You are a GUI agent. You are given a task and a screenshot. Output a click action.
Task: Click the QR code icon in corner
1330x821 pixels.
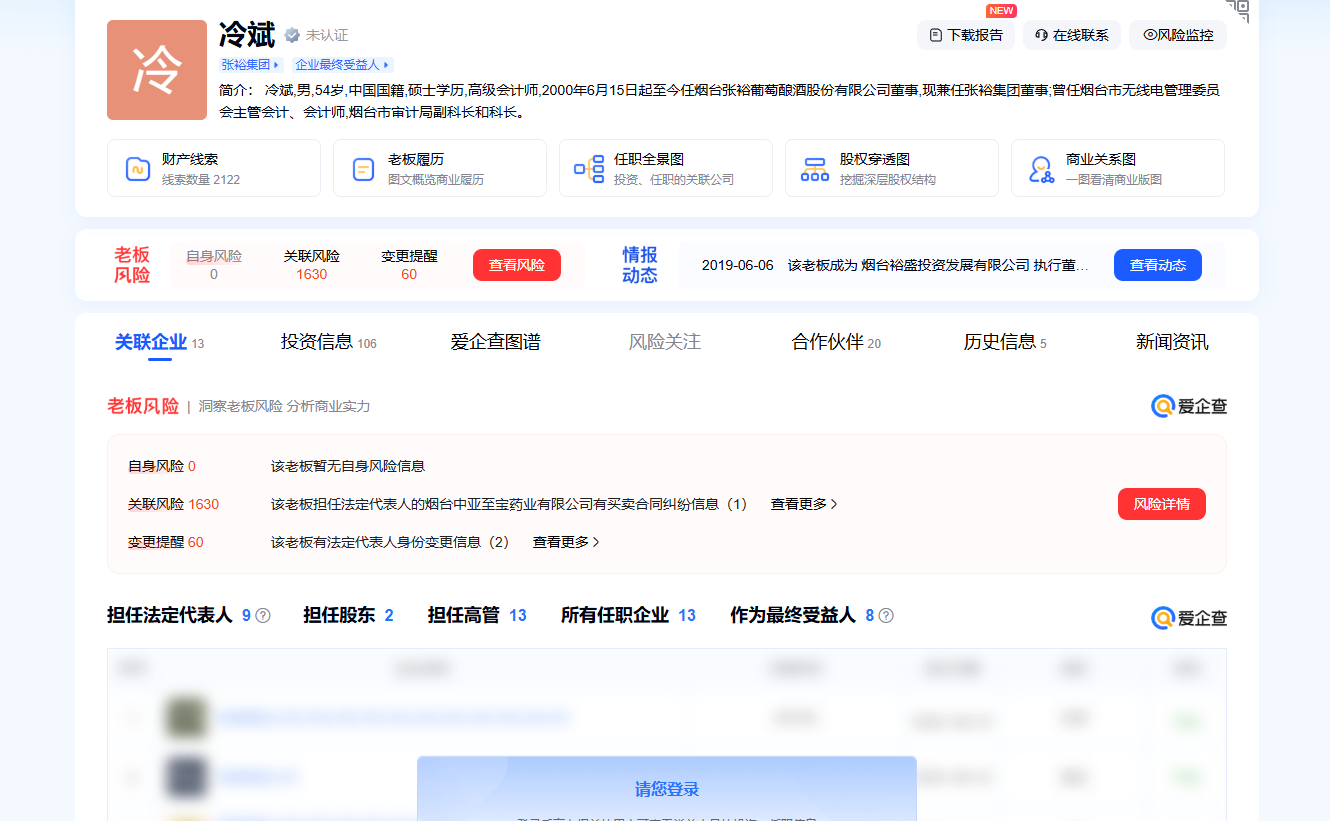pos(1239,10)
